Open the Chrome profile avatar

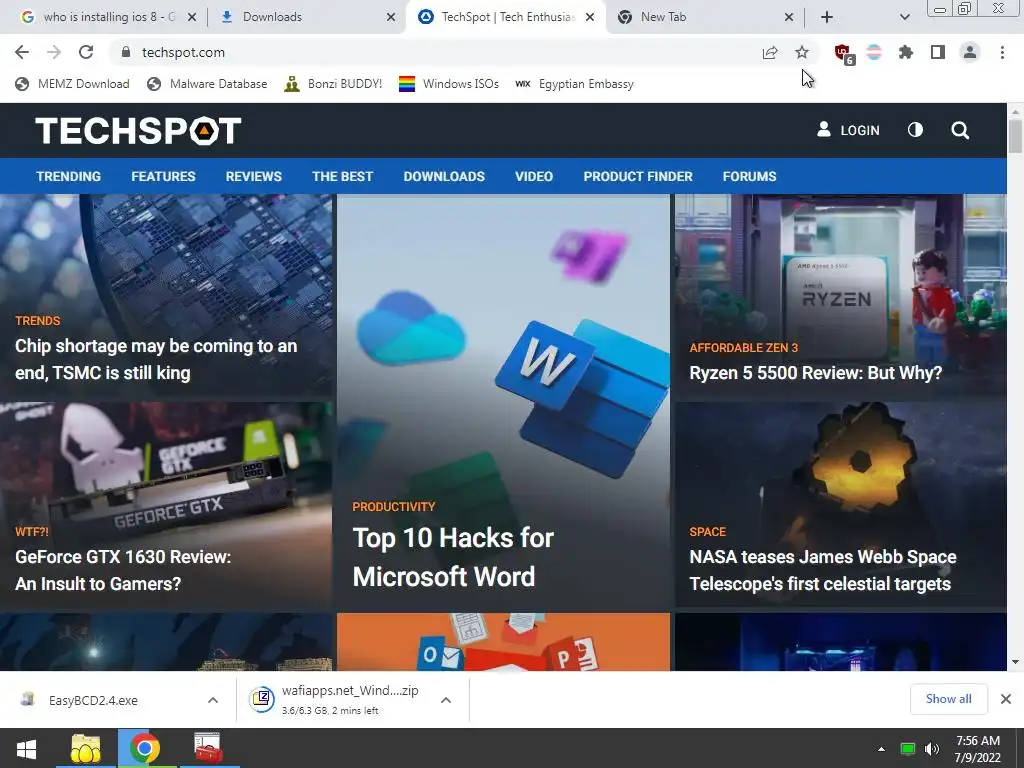970,52
